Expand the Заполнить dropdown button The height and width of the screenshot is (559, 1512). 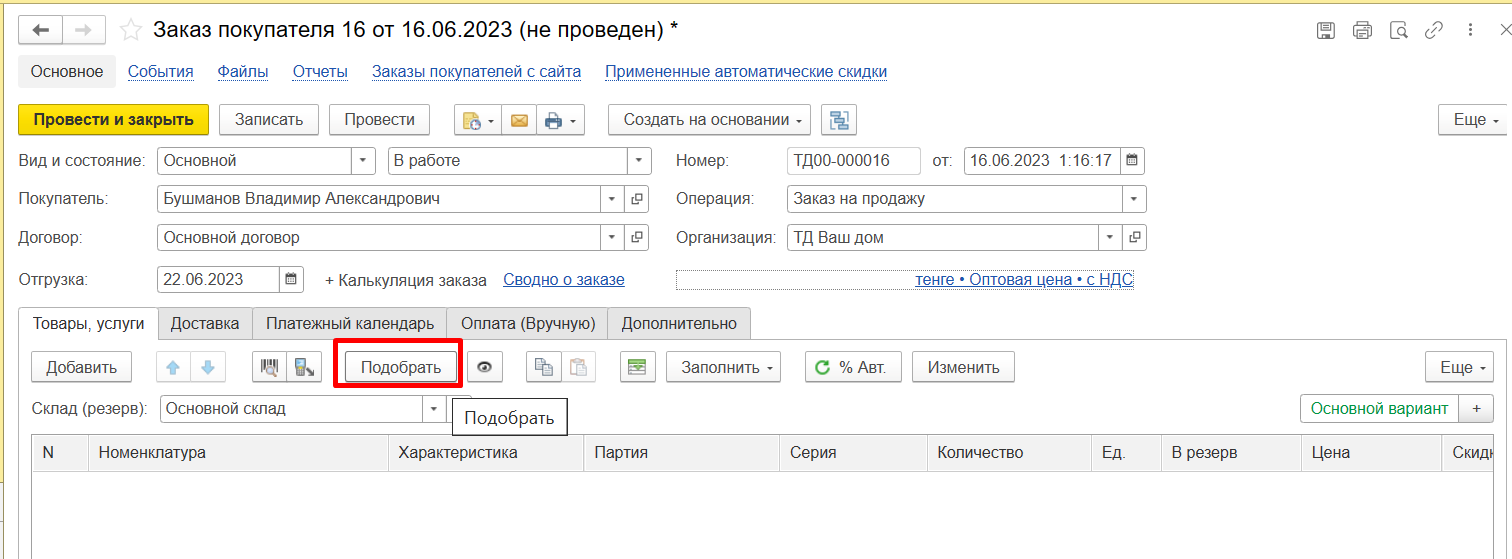coord(722,367)
